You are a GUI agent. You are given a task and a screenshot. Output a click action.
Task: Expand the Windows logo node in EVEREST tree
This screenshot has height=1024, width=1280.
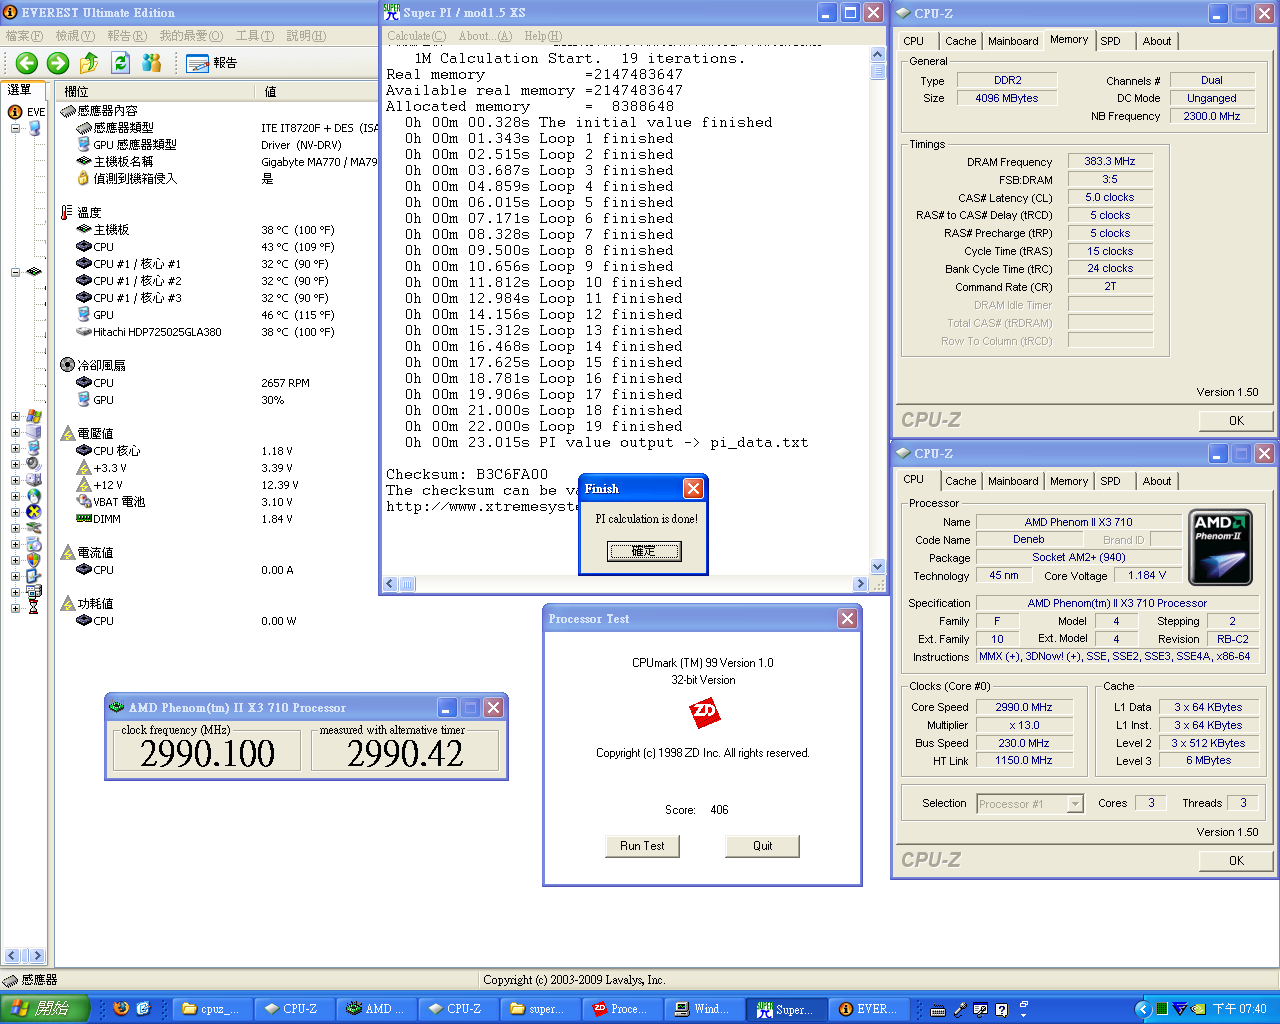point(15,416)
